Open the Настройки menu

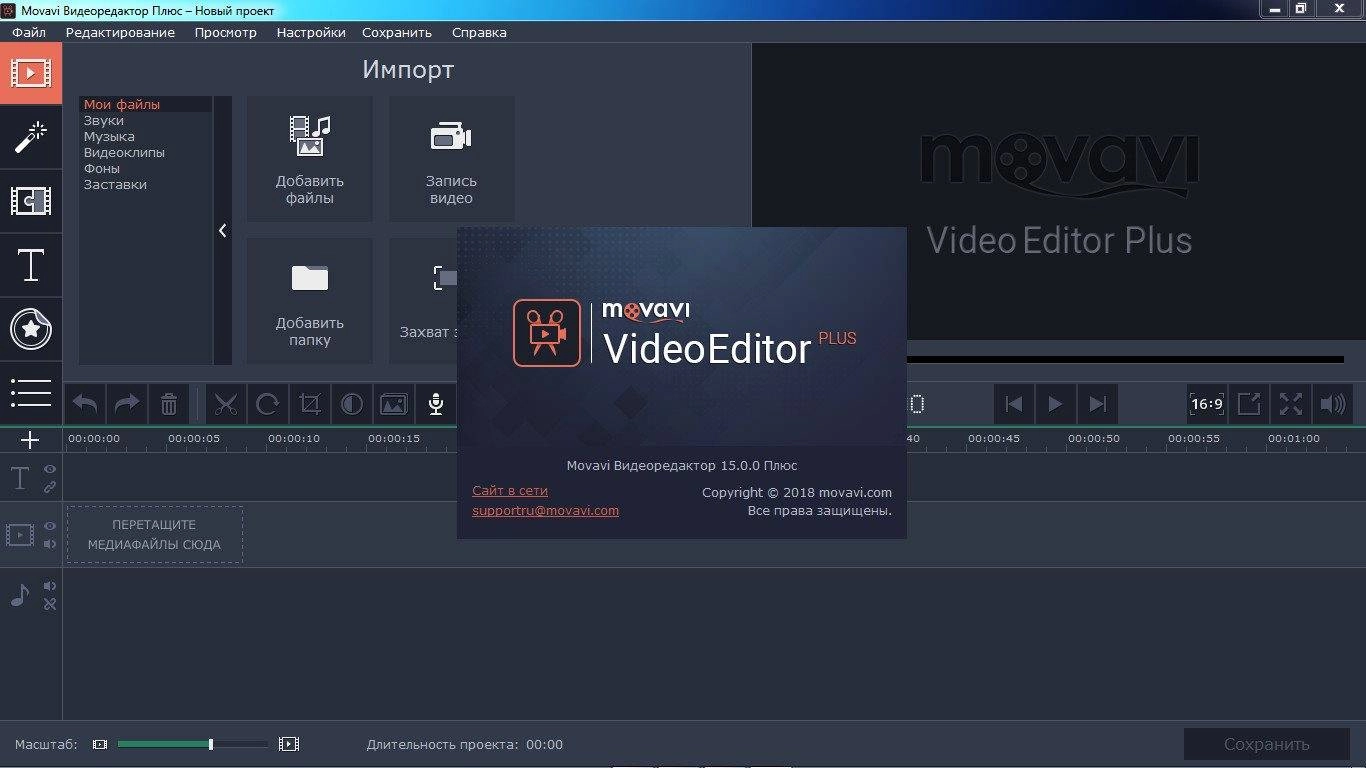[311, 32]
